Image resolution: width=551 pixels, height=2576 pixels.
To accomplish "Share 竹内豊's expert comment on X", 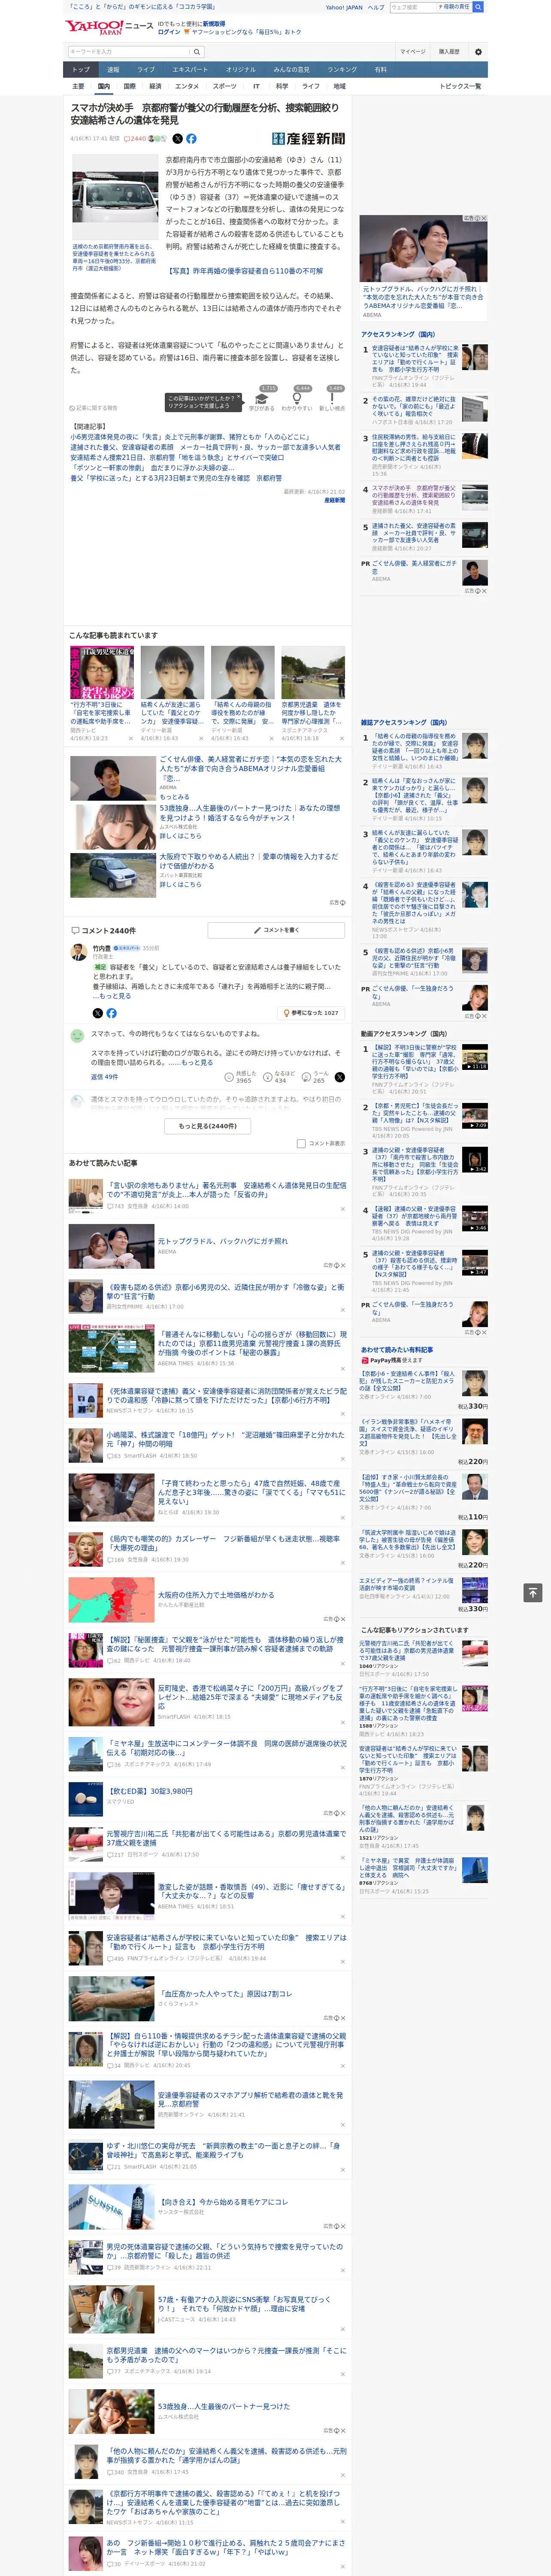I will [98, 1013].
